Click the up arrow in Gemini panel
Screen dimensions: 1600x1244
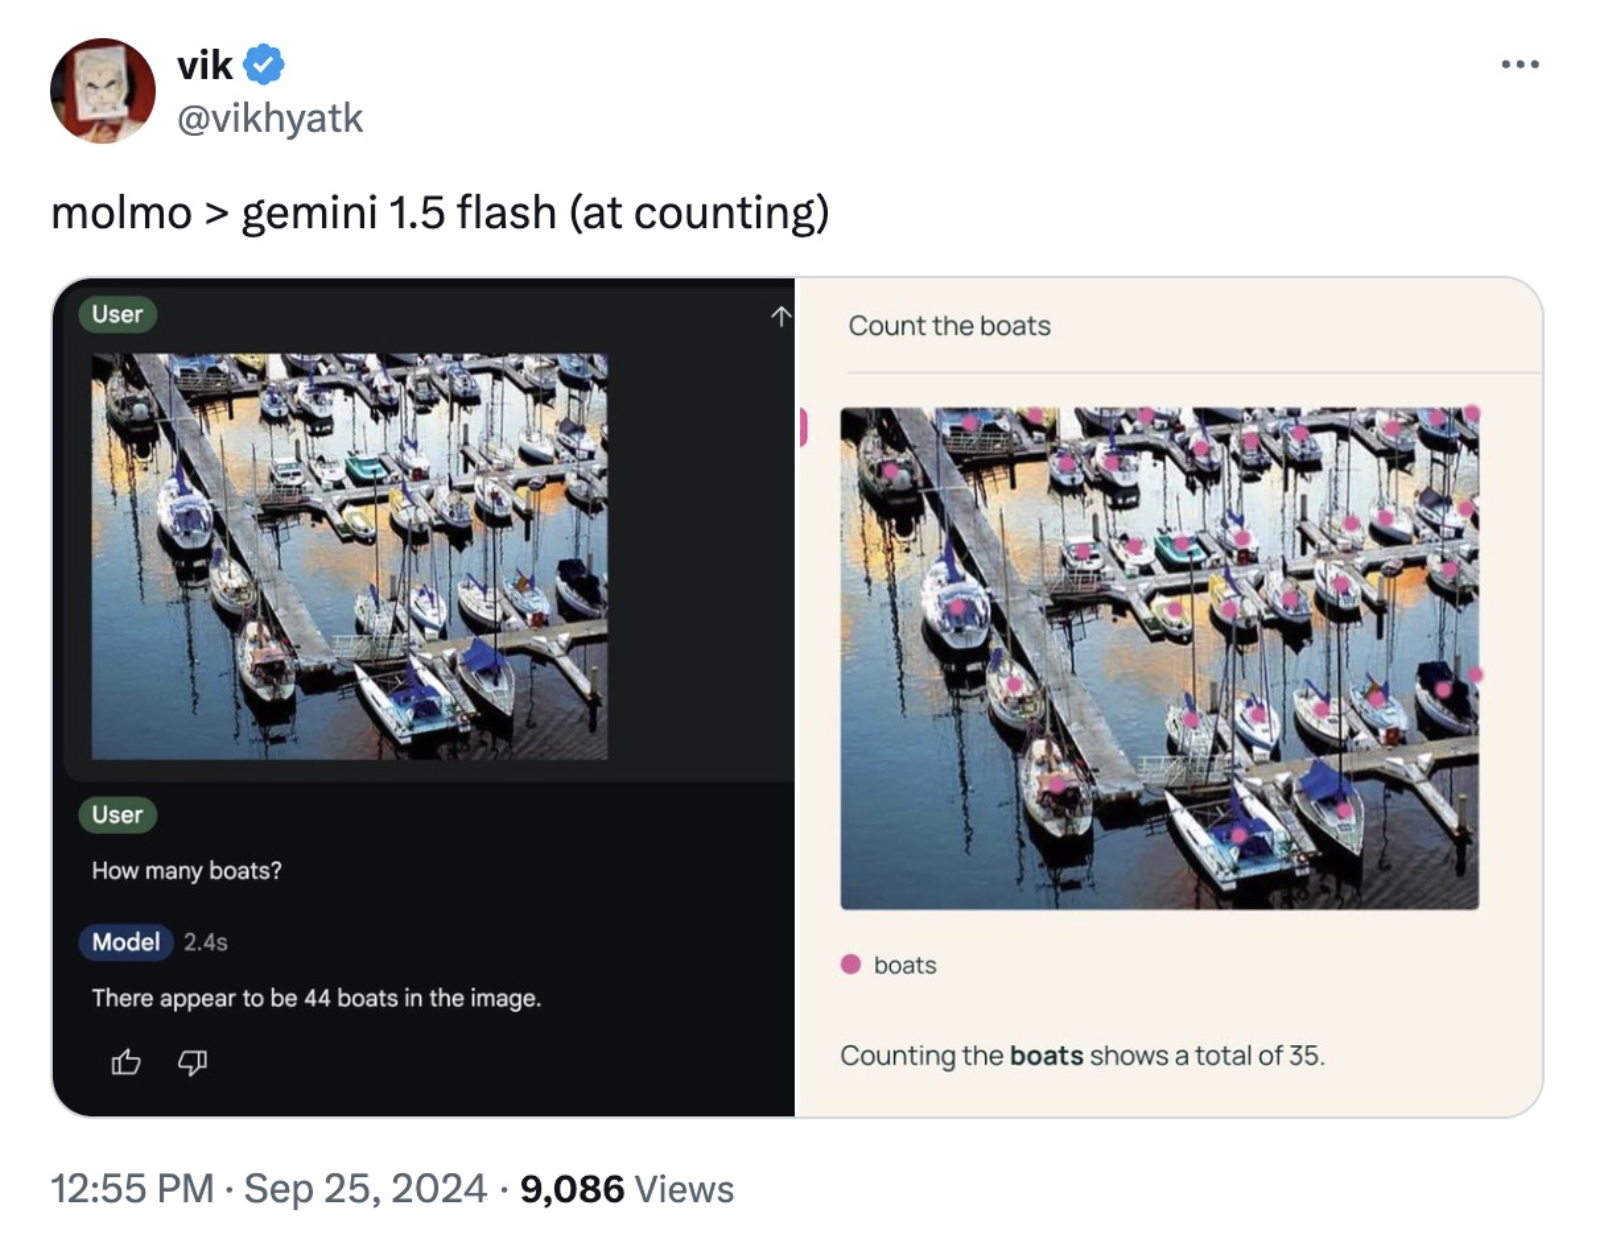click(x=781, y=317)
